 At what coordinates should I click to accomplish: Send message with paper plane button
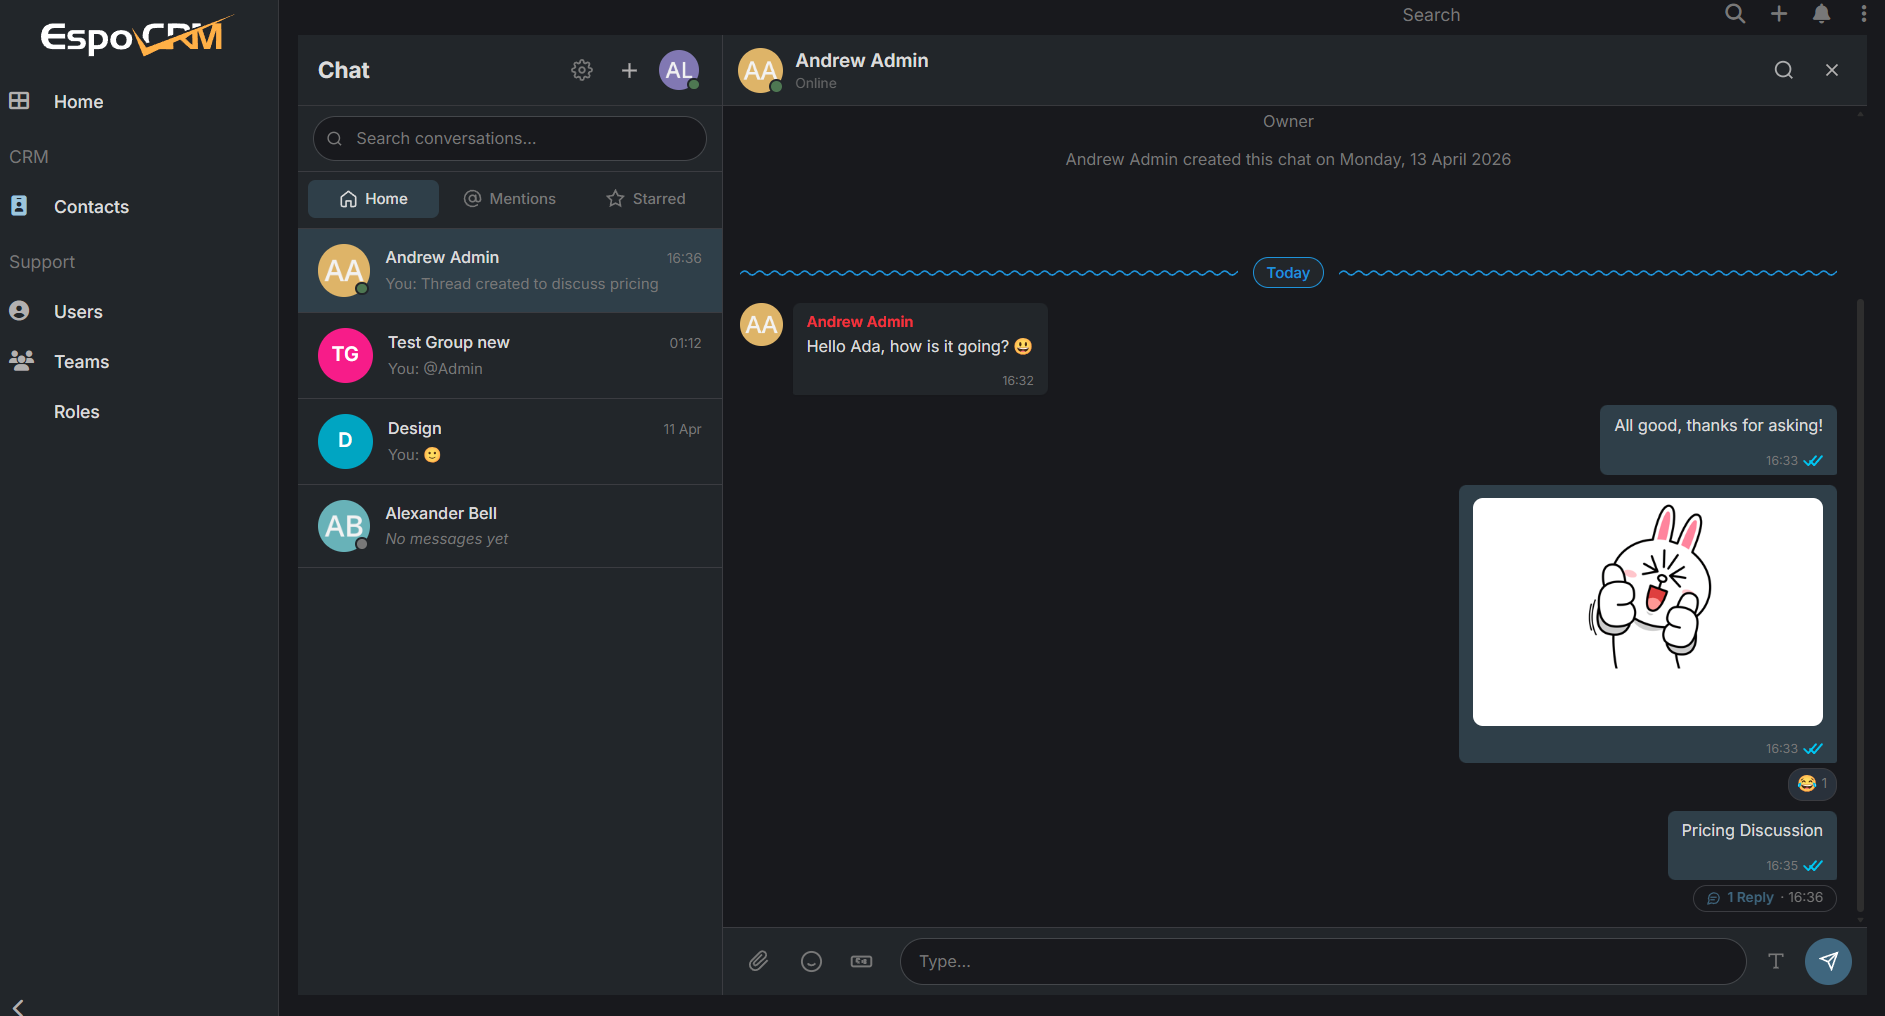[1827, 961]
